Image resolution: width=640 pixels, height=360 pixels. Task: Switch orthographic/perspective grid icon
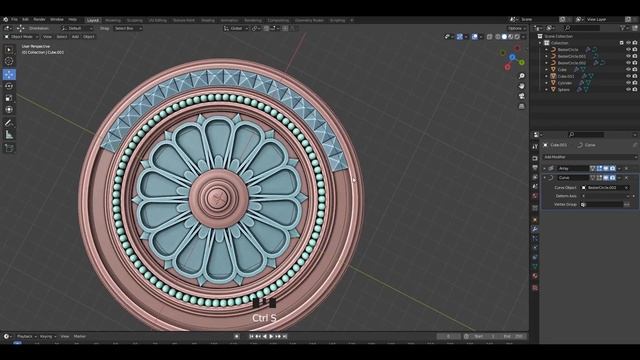point(522,106)
